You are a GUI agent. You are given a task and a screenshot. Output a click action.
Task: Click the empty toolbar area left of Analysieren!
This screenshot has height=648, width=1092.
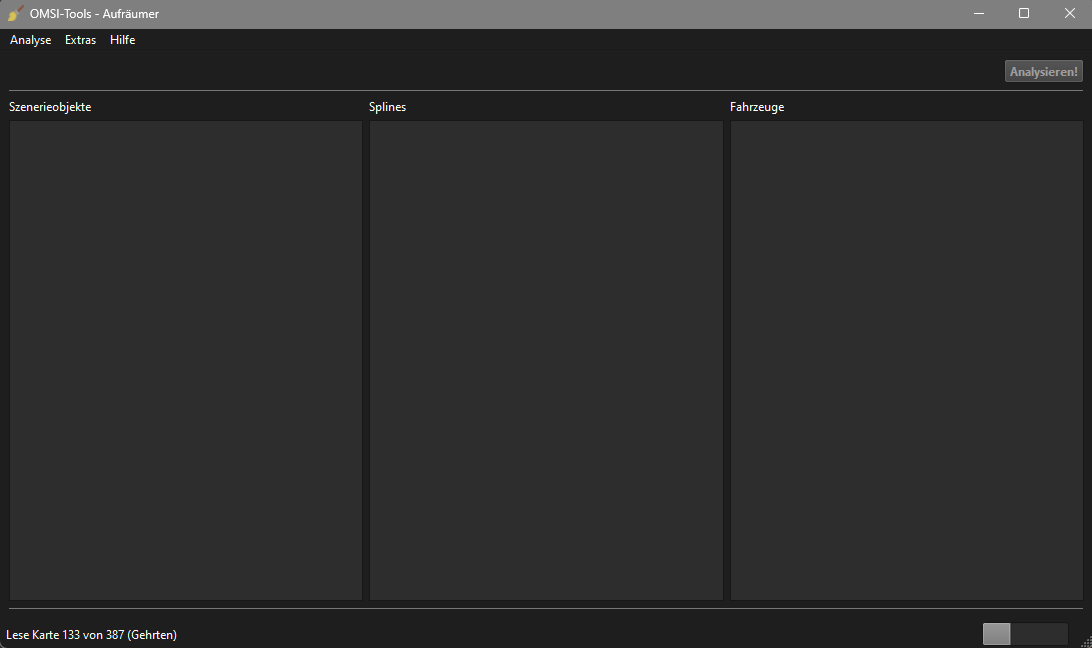click(500, 71)
